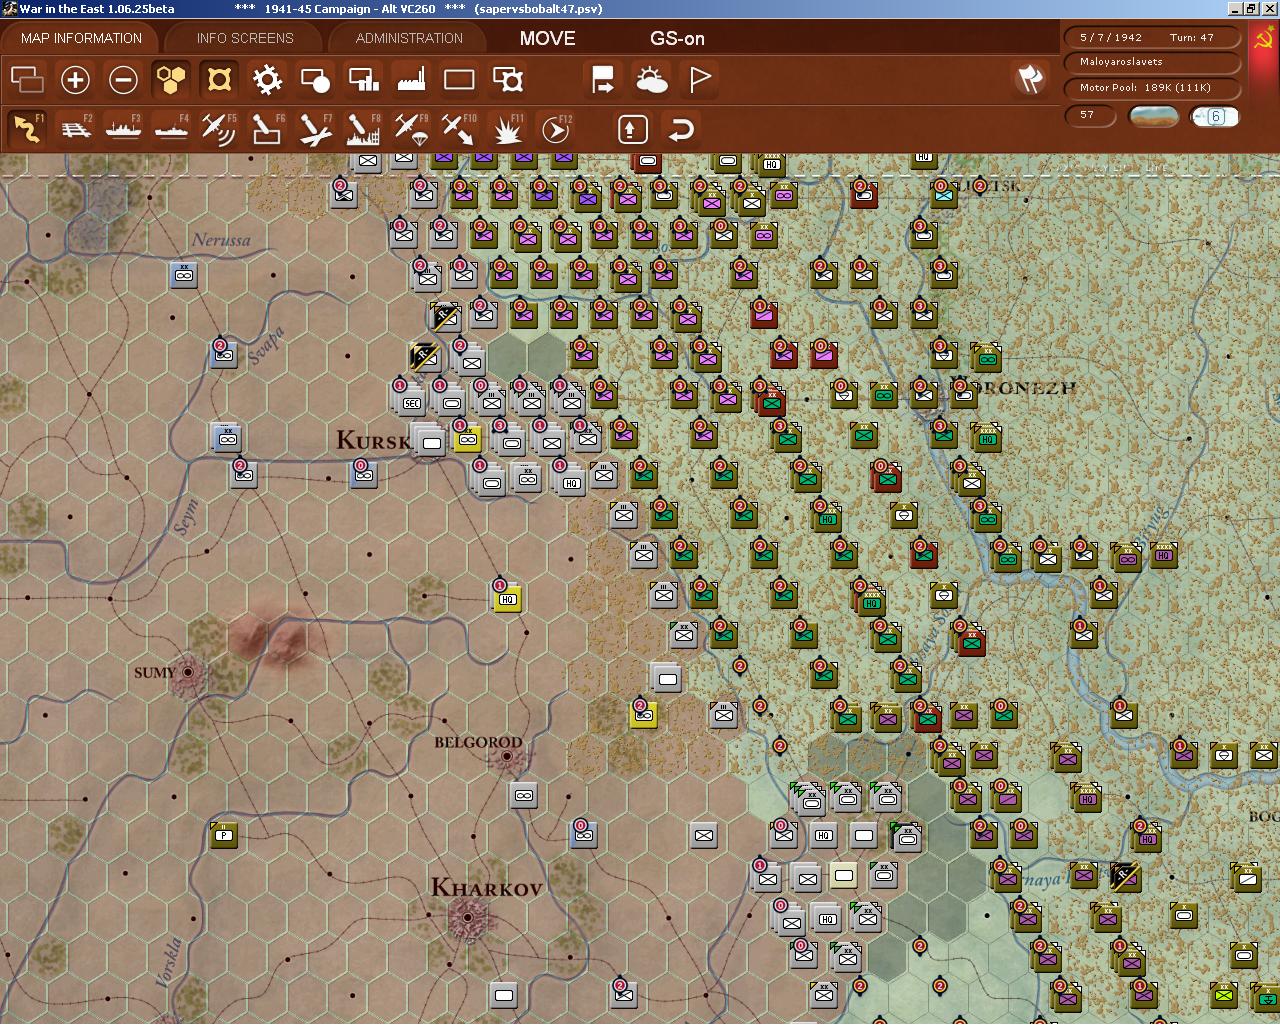1280x1036 pixels.
Task: Open the MAP INFORMATION tab
Action: (x=82, y=38)
